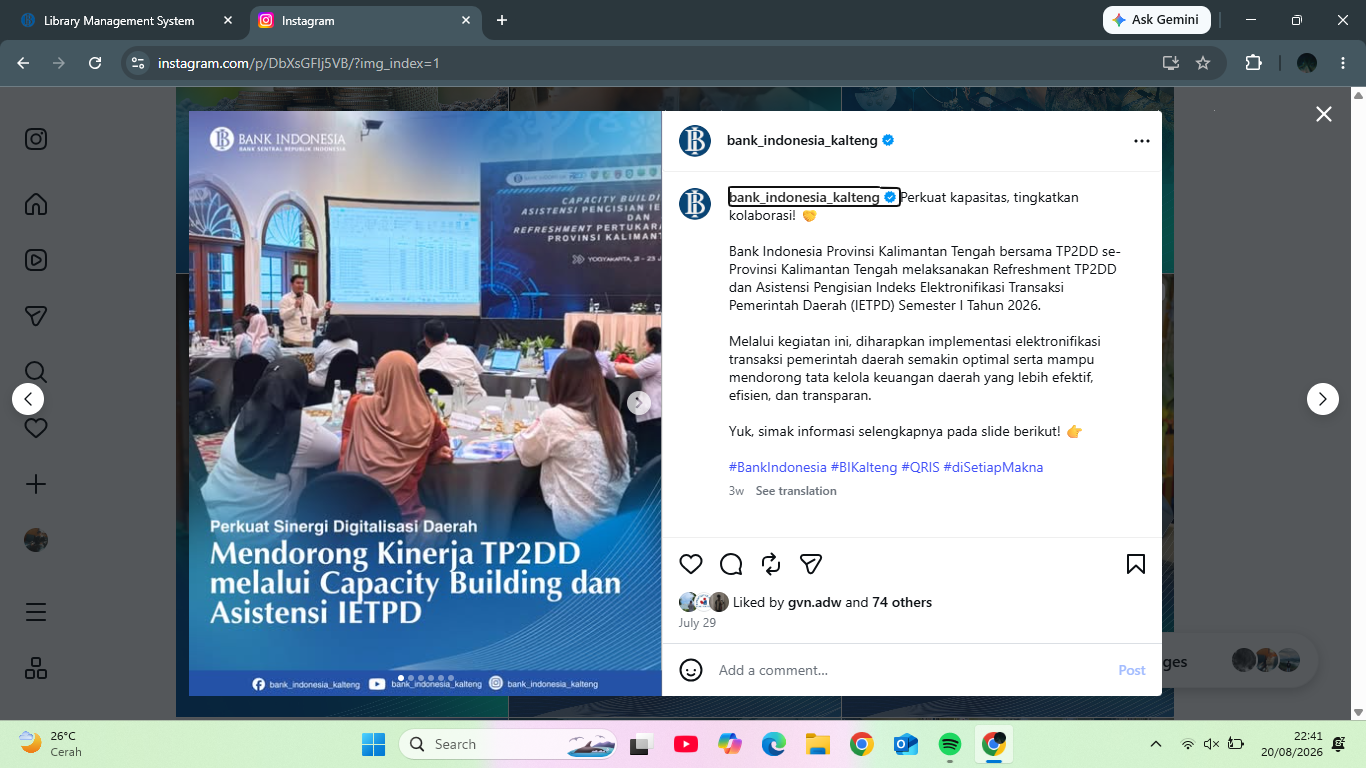This screenshot has width=1366, height=768.
Task: Open Direct messages paper-plane icon in sidebar
Action: click(x=36, y=316)
